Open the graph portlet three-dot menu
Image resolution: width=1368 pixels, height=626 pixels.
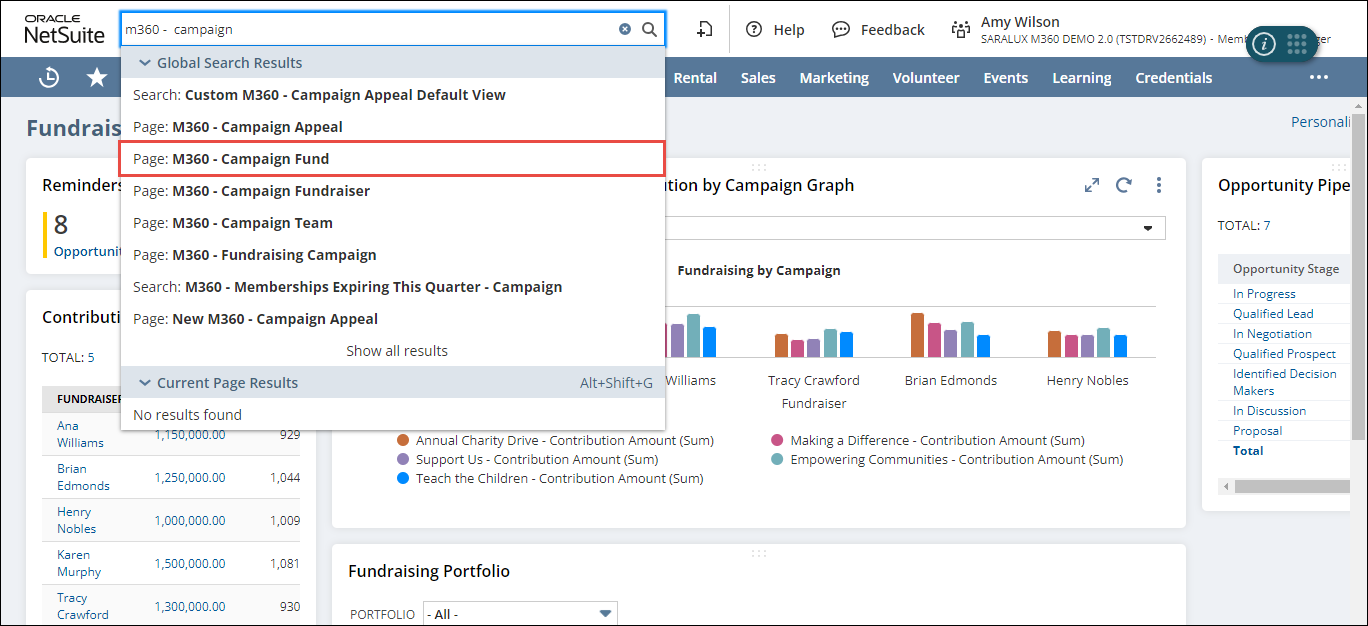click(1159, 185)
